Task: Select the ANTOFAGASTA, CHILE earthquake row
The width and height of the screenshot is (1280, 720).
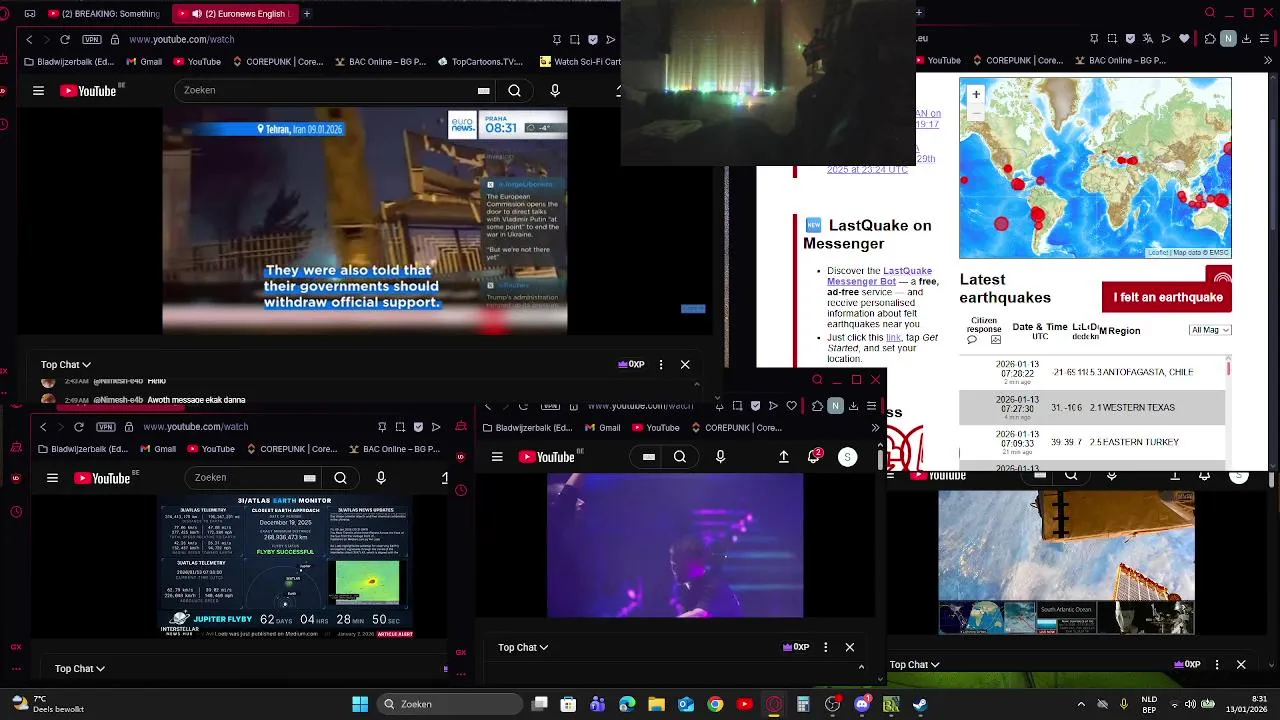Action: coord(1092,372)
